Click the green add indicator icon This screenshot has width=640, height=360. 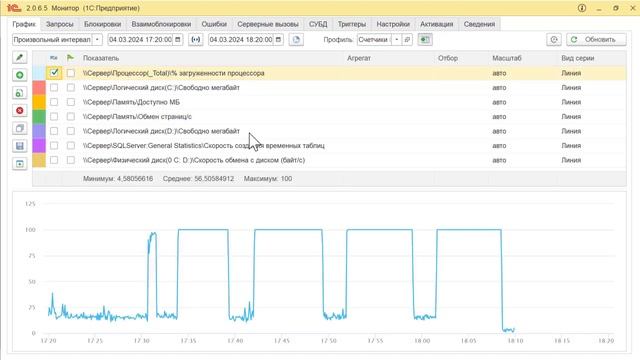pyautogui.click(x=19, y=75)
